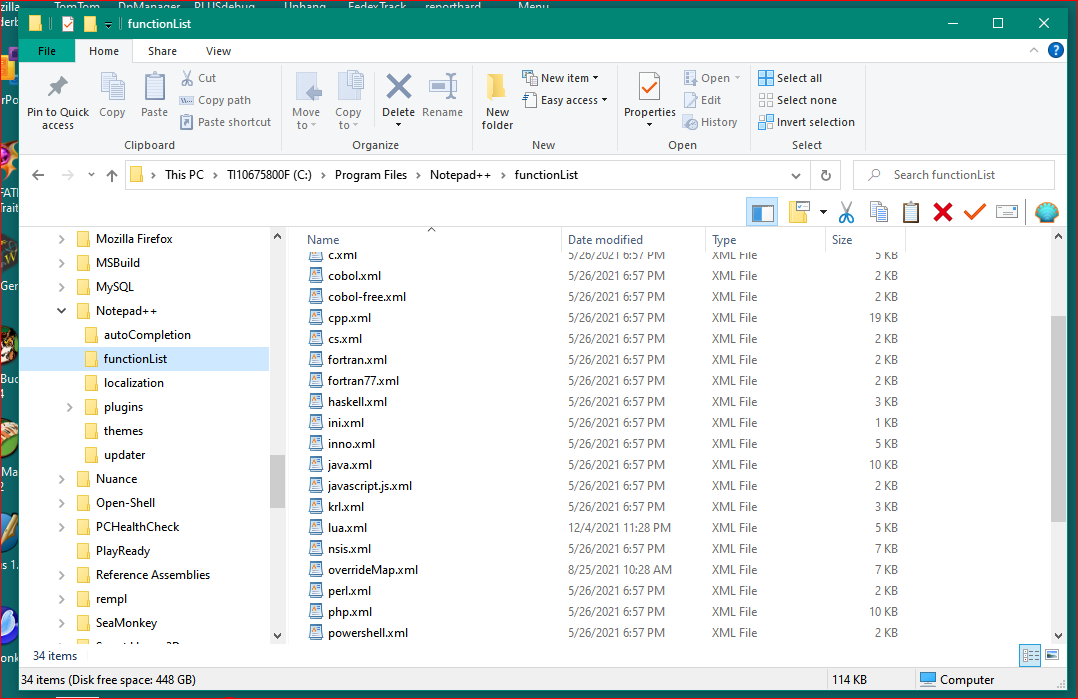Switch to large icons view in bottom corner
This screenshot has height=699, width=1078.
click(1053, 655)
